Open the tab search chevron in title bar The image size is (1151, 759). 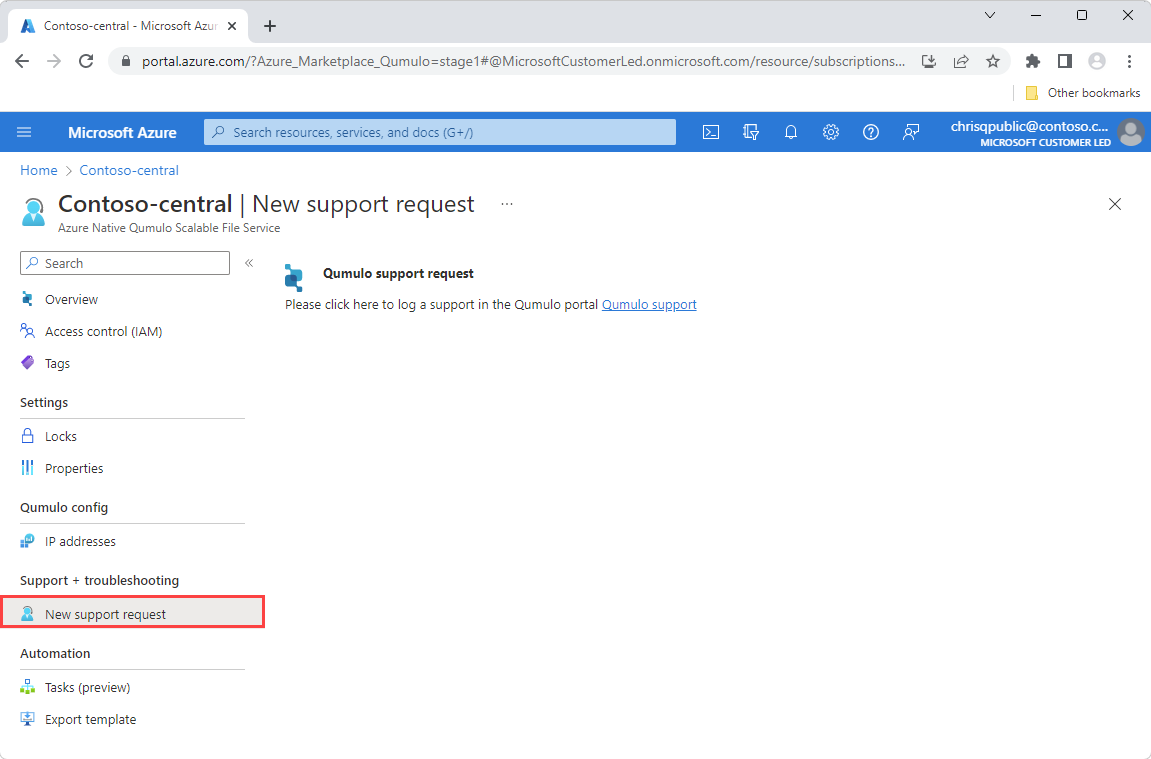pos(990,15)
